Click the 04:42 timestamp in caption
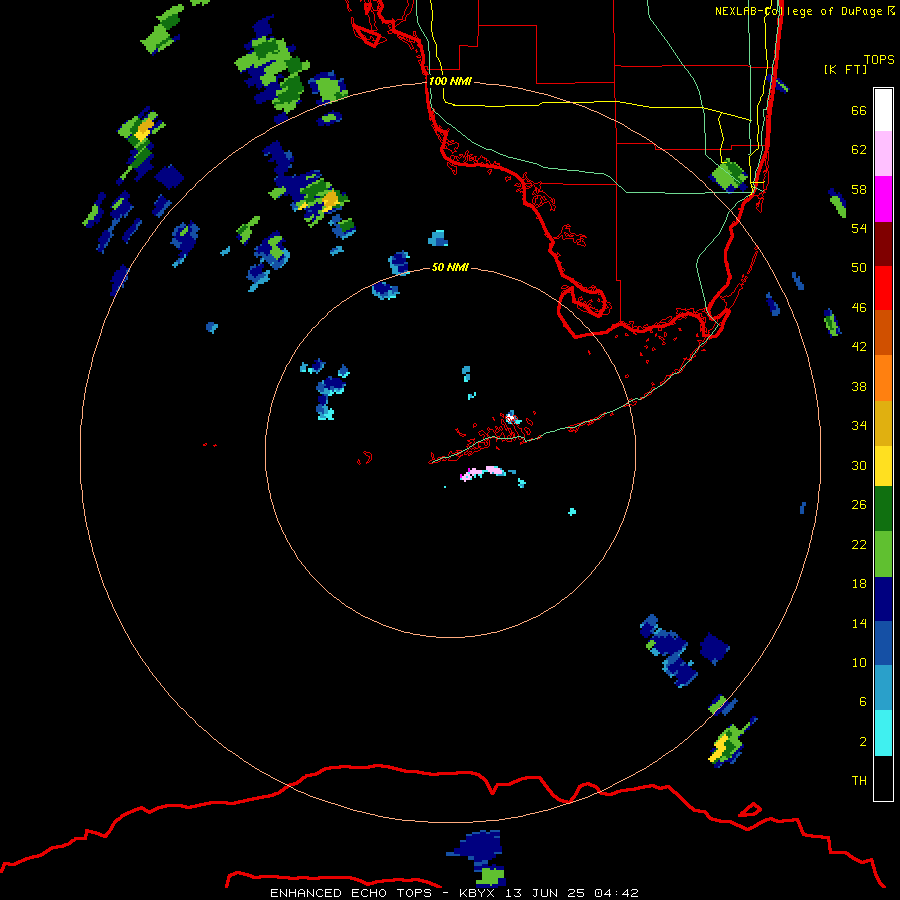This screenshot has width=900, height=900. tap(616, 893)
